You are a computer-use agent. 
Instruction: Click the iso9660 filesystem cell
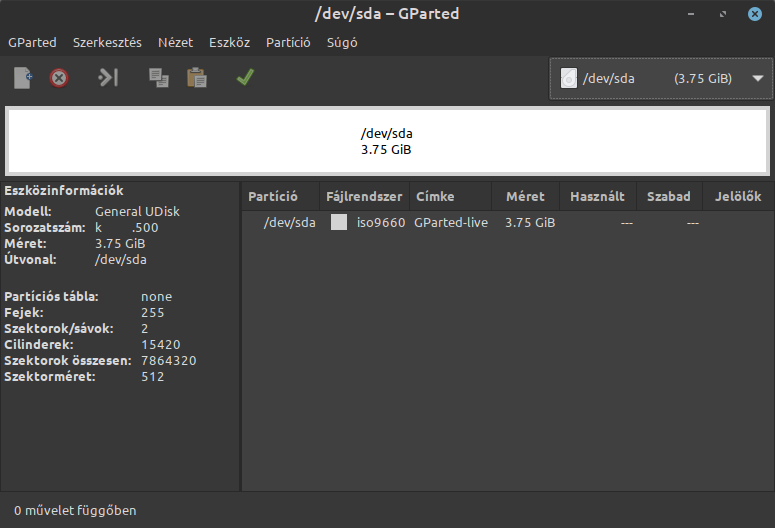pyautogui.click(x=381, y=222)
